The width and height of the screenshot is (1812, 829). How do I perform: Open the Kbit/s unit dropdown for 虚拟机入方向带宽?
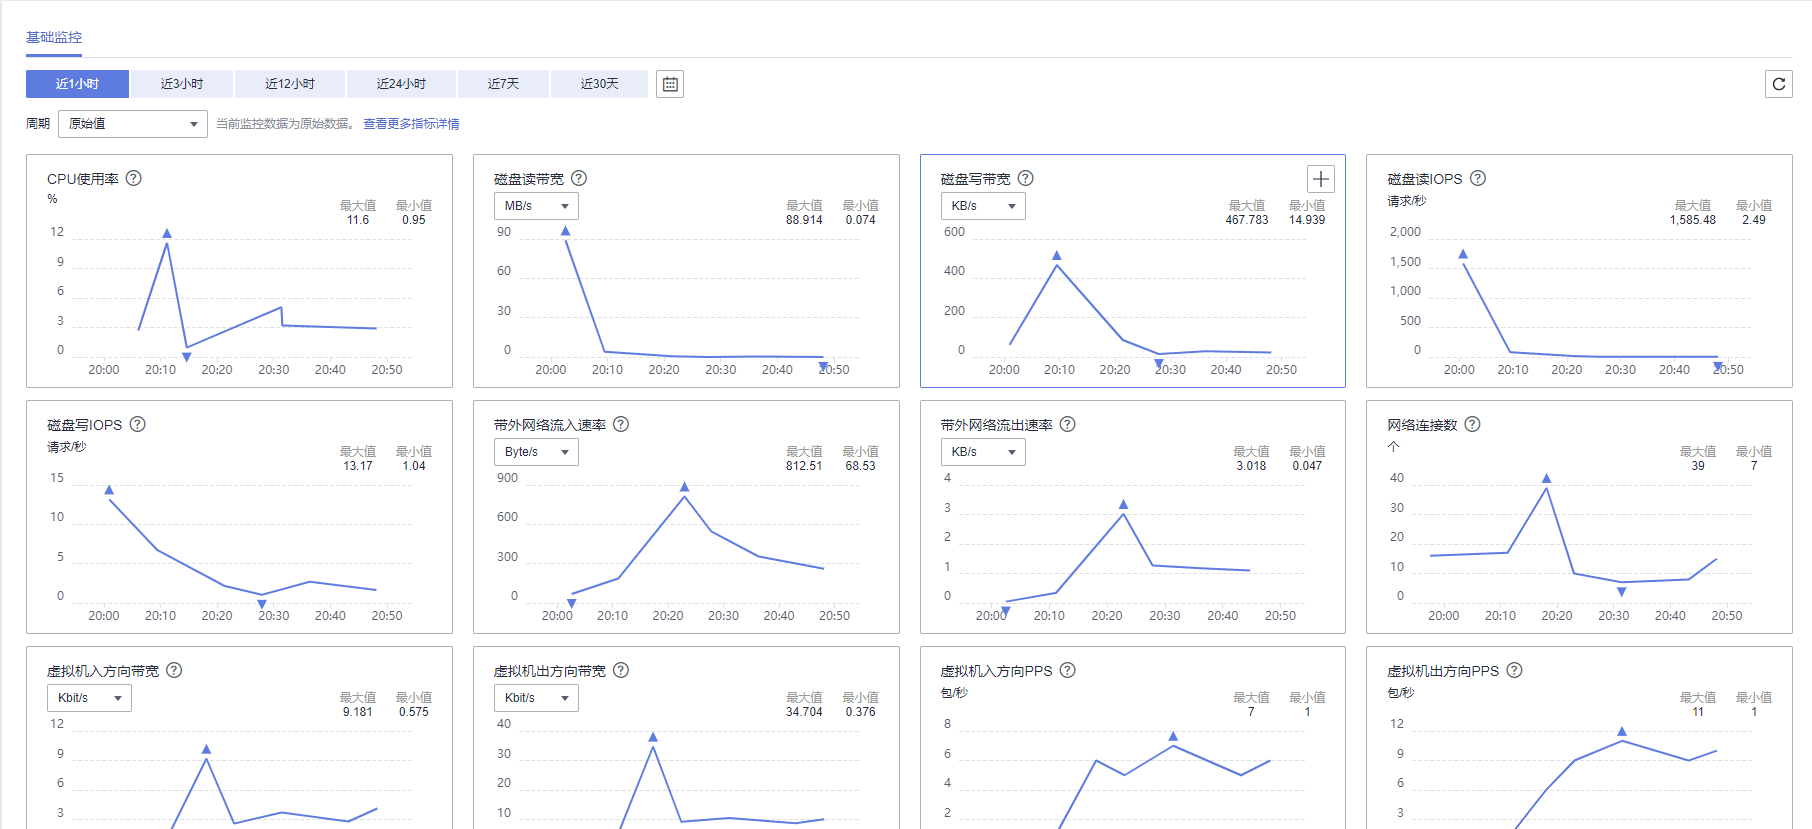coord(89,698)
